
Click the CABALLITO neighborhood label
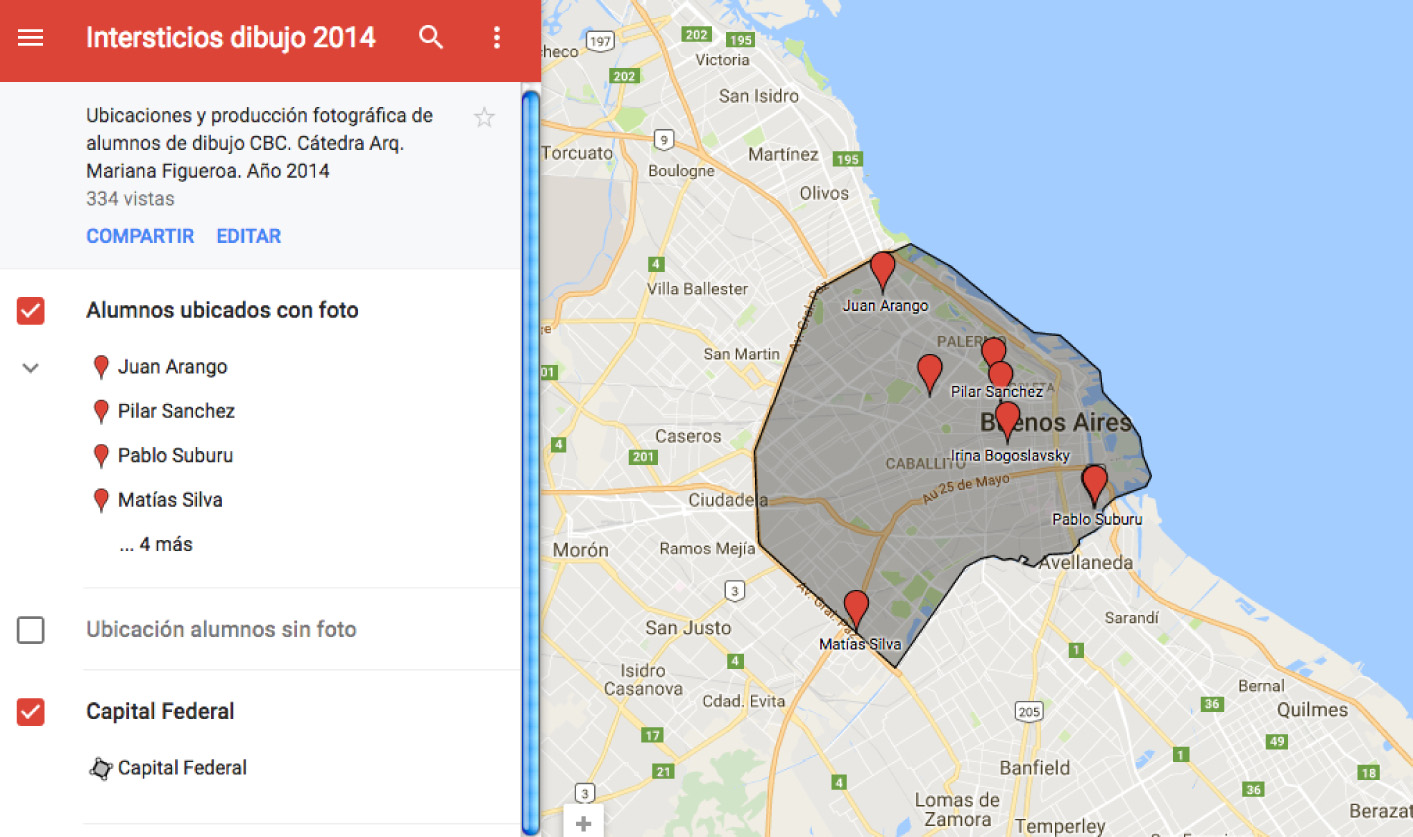925,464
